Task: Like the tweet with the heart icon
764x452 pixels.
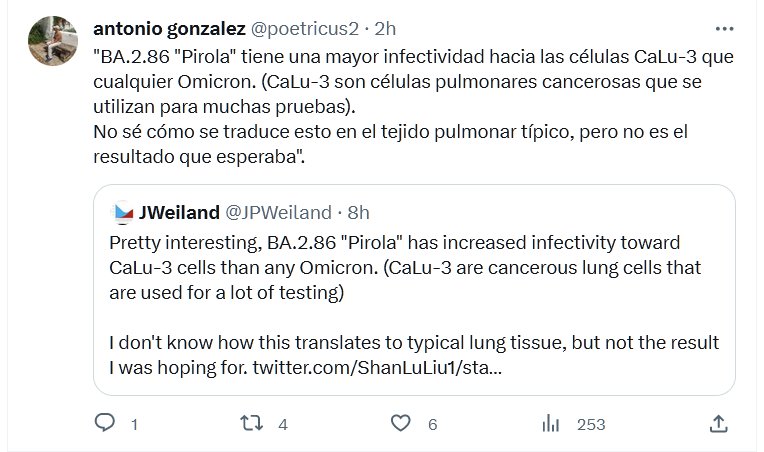Action: [401, 423]
